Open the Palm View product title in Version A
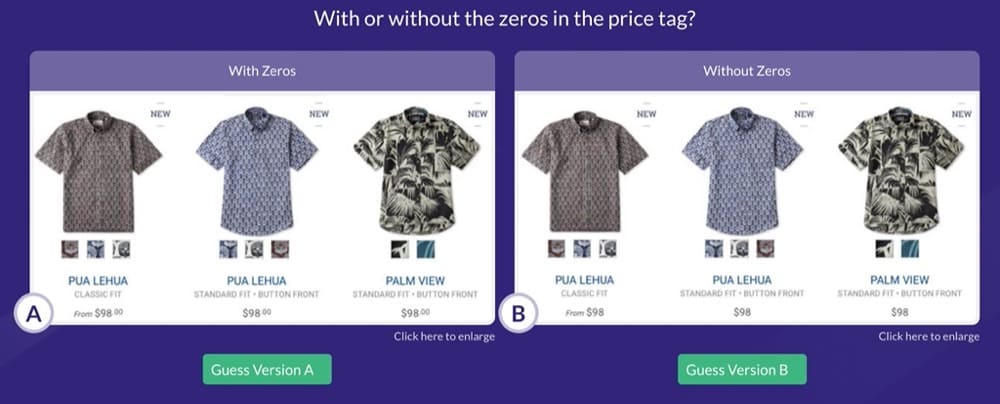 pyautogui.click(x=415, y=281)
